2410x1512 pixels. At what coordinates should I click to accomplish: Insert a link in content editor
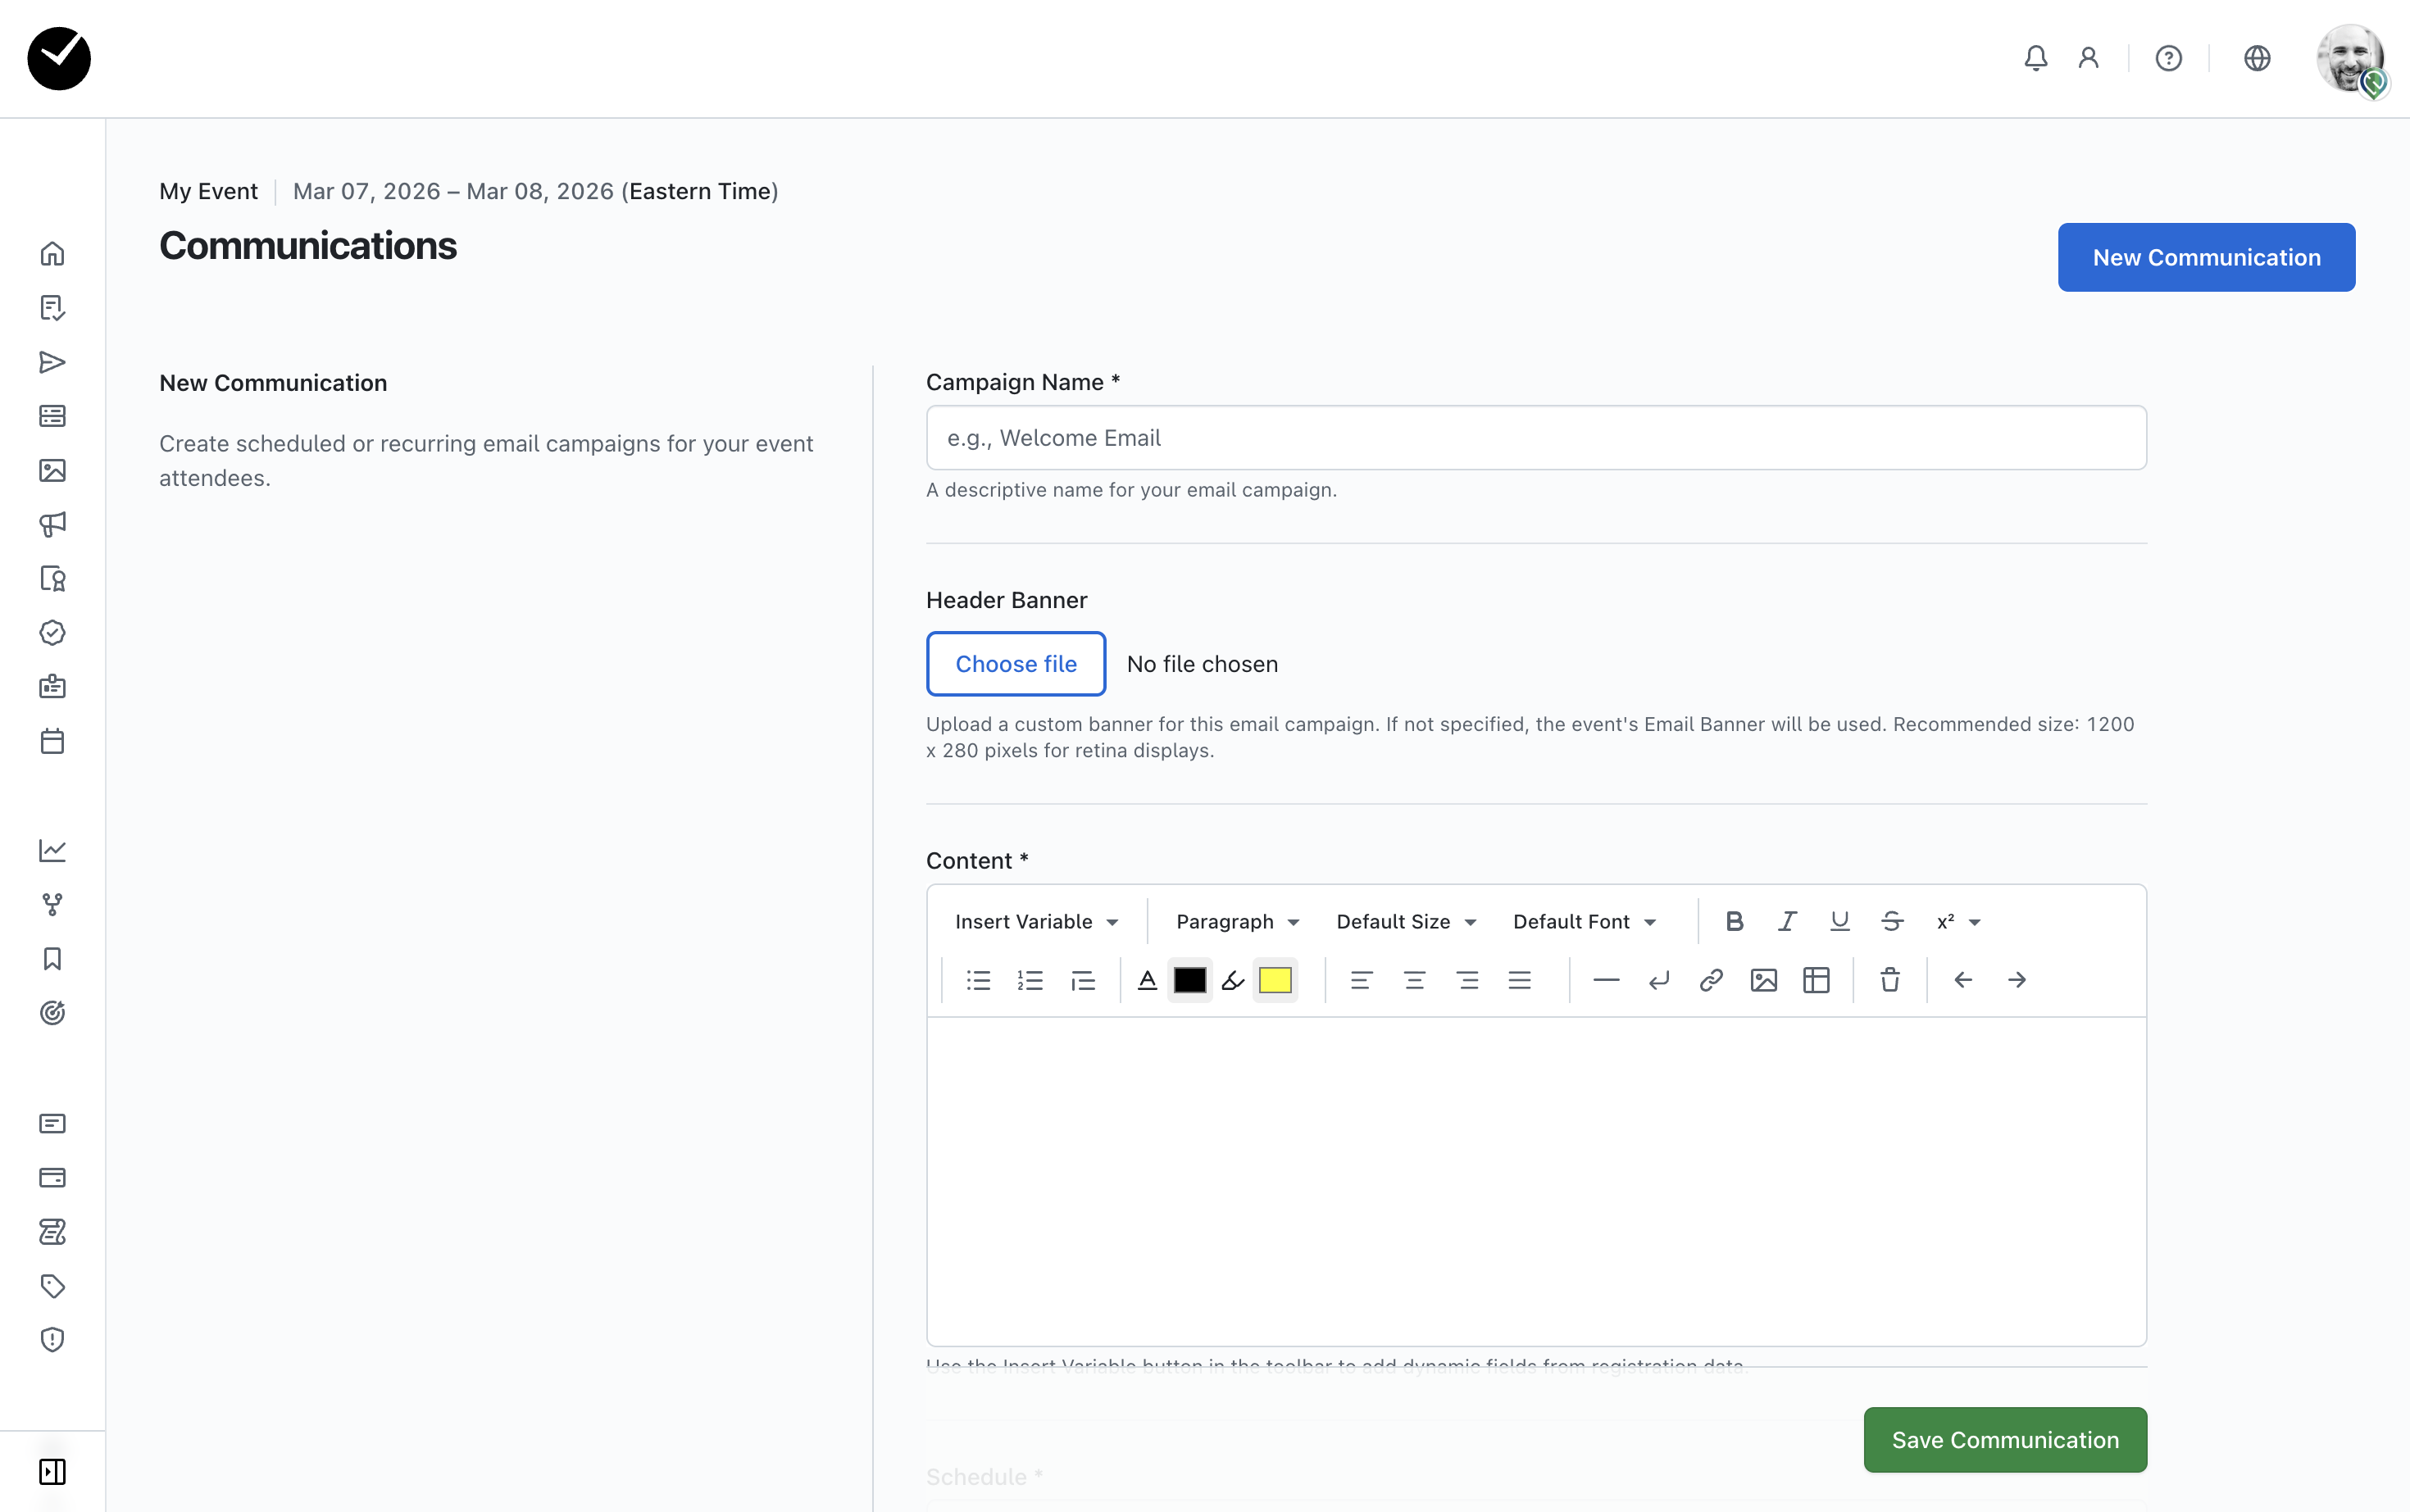tap(1711, 980)
